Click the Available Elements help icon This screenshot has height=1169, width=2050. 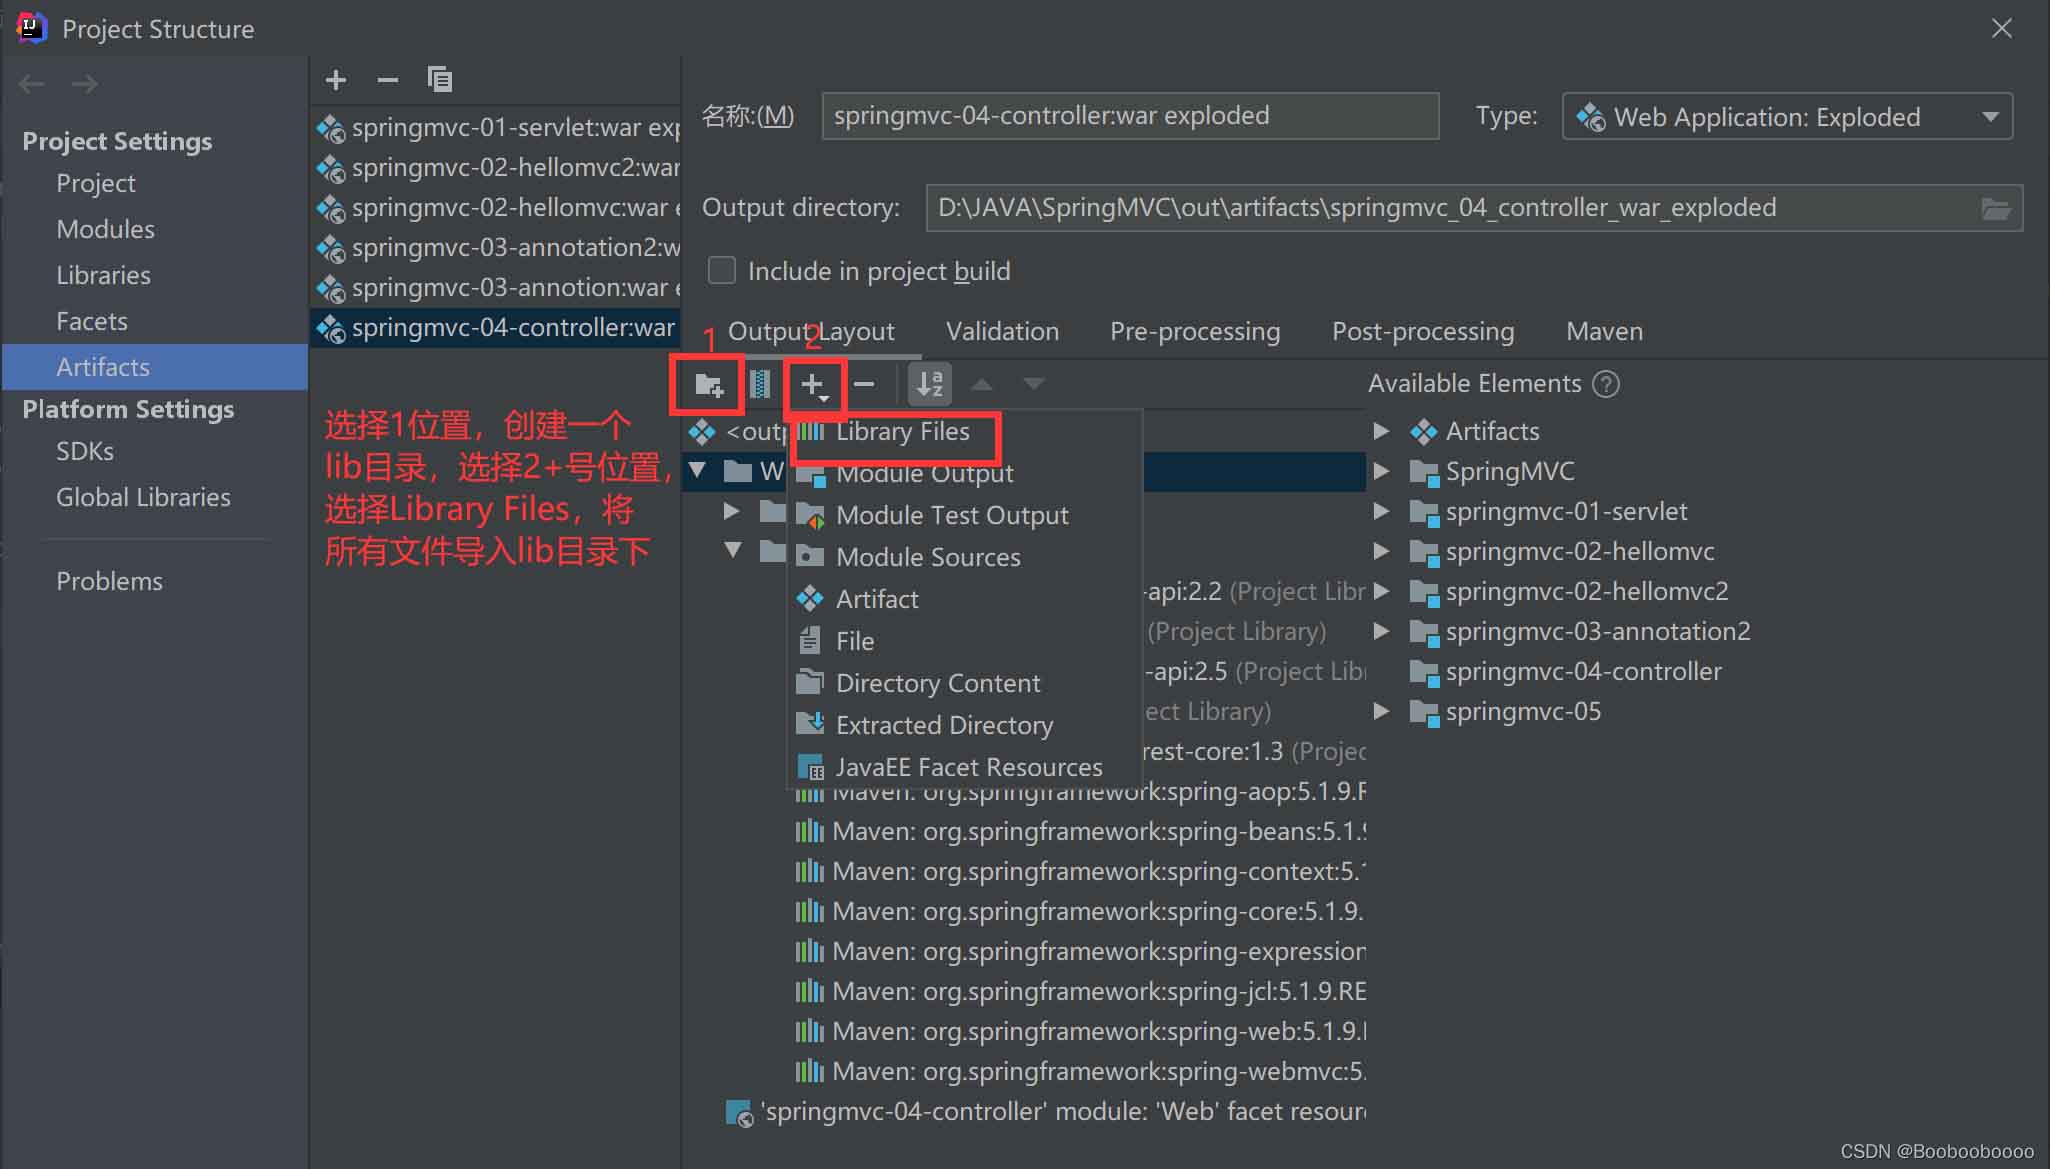tap(1606, 384)
